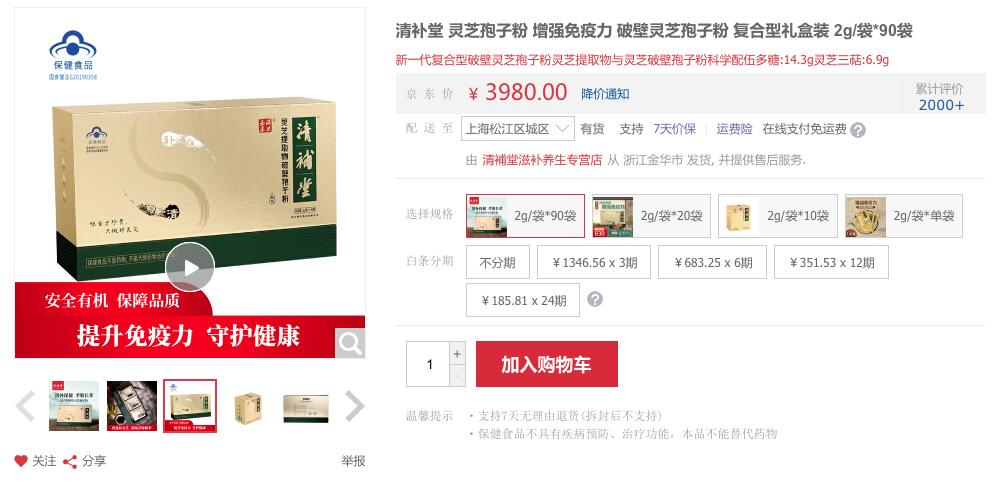Open the 降价通知 price alert link
Screen dimensions: 999x501
click(605, 94)
